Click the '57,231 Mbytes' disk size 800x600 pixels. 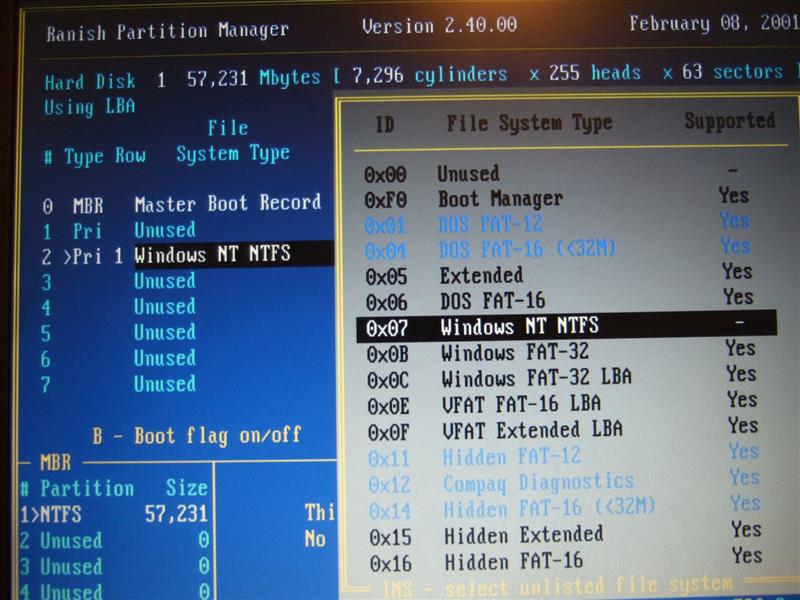click(x=254, y=78)
